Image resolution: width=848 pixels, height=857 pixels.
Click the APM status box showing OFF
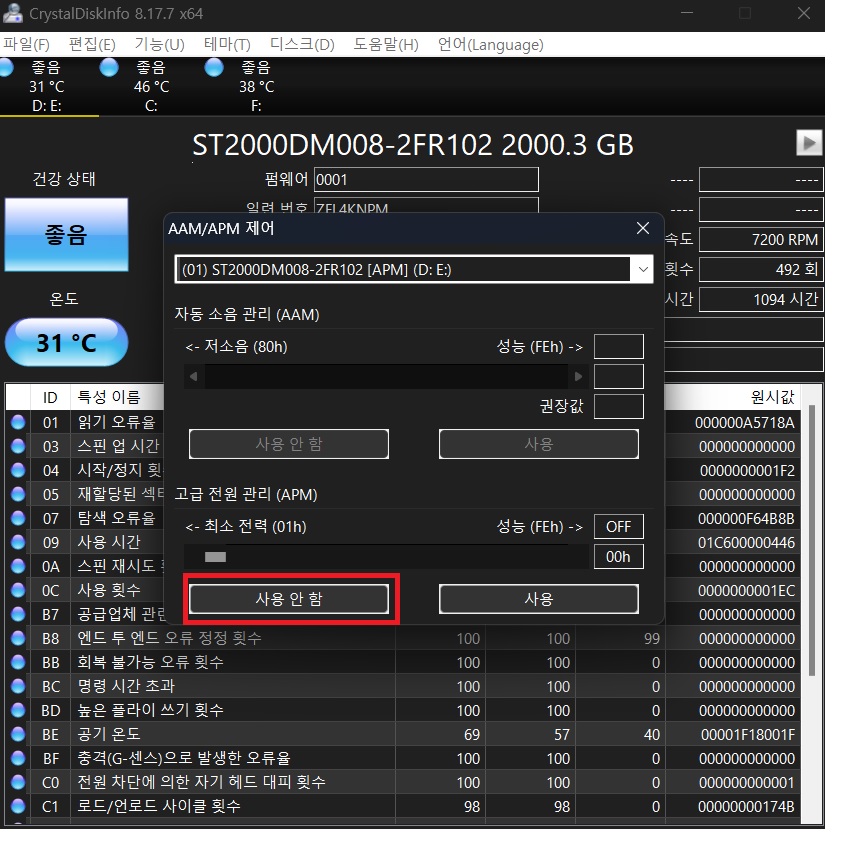click(619, 527)
